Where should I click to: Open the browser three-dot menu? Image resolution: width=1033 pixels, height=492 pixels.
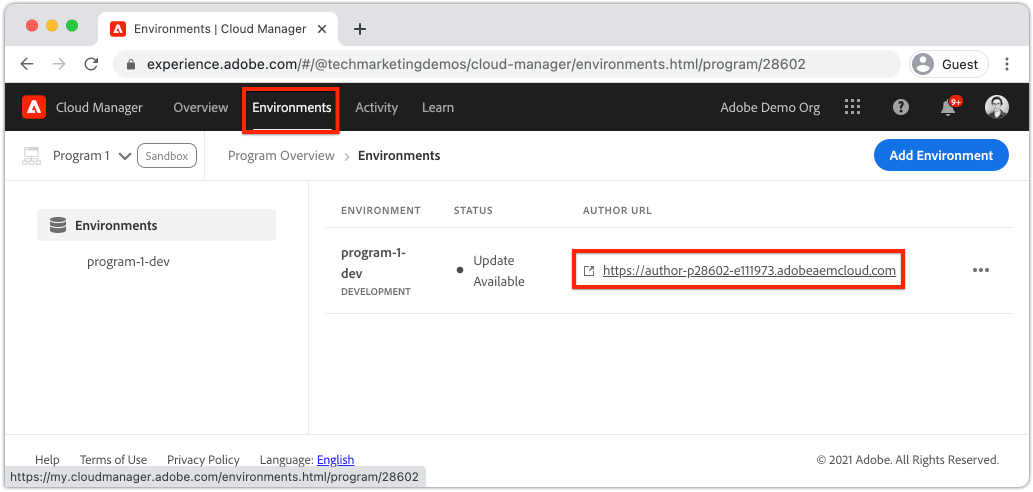[1007, 65]
